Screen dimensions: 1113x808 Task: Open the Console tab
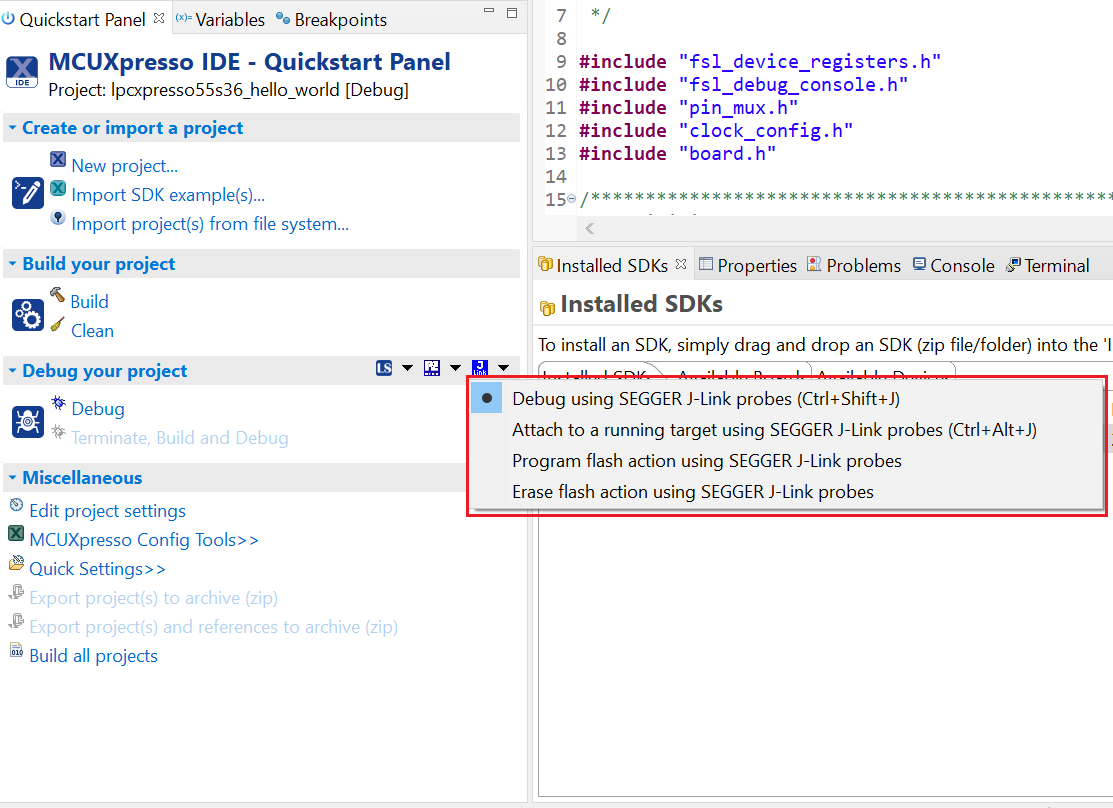[961, 265]
